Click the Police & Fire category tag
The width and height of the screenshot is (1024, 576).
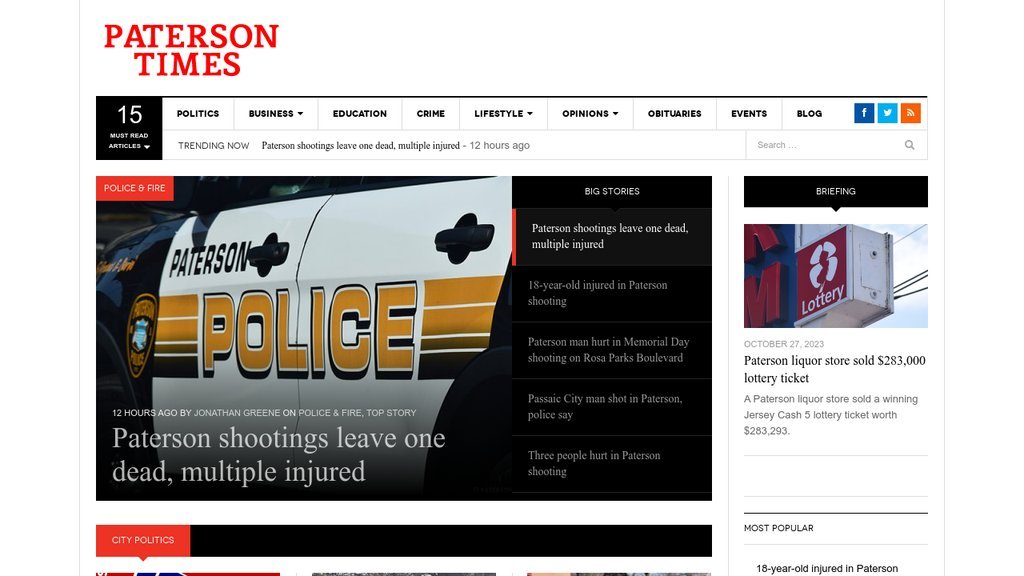tap(135, 188)
